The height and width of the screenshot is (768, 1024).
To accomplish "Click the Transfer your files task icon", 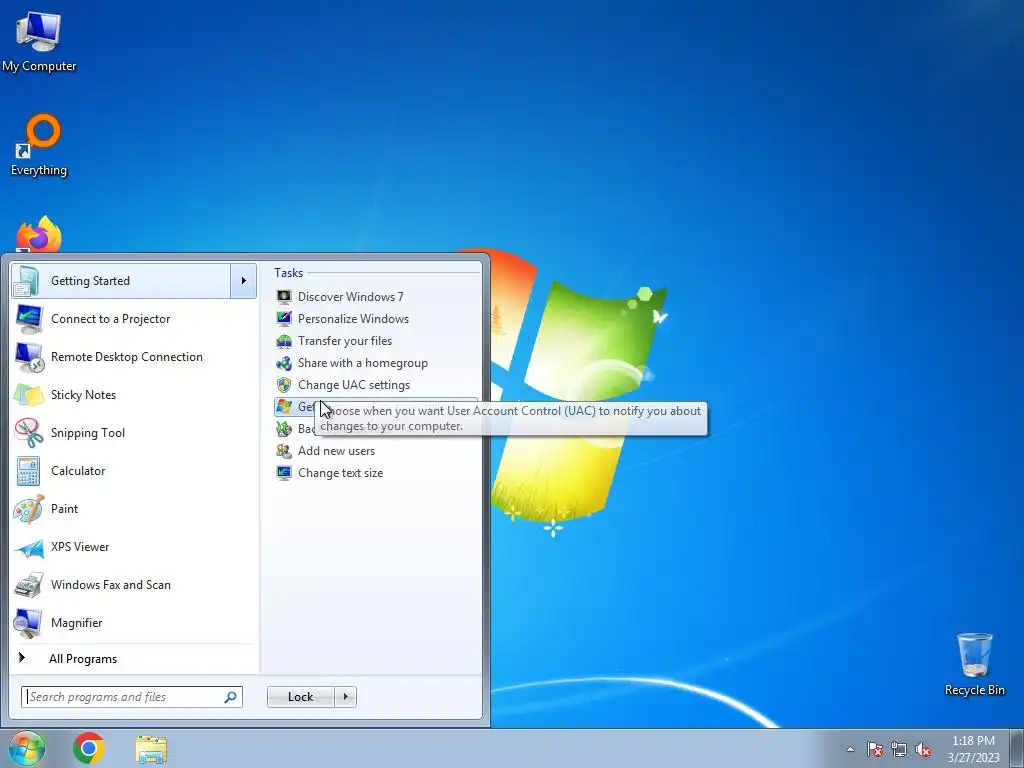I will pyautogui.click(x=283, y=341).
